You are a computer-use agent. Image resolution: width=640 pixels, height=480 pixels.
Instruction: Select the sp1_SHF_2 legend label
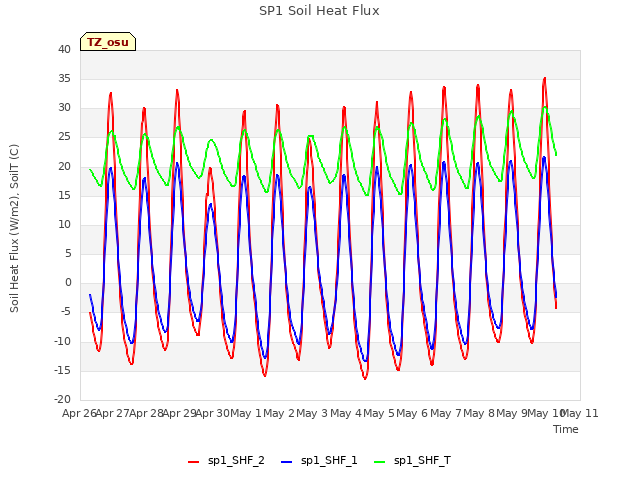(x=236, y=461)
